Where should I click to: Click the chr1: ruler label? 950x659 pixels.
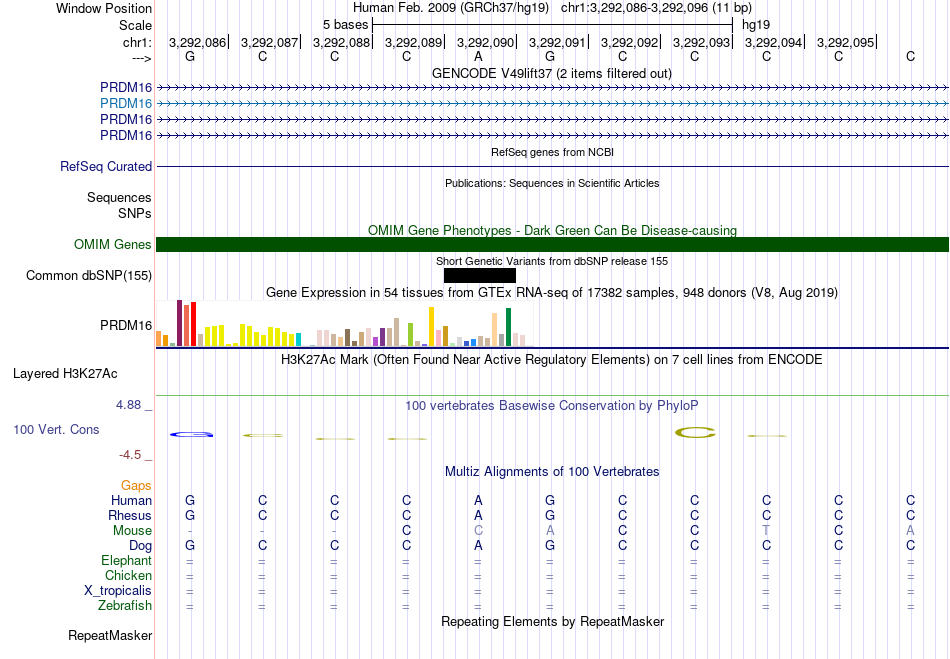[x=138, y=42]
